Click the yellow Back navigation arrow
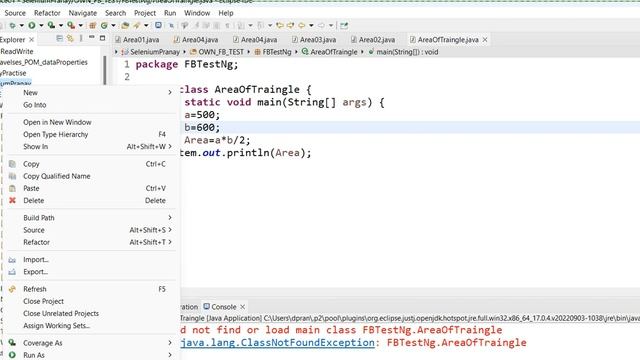Viewport: 640px width, 360px height. (x=301, y=25)
